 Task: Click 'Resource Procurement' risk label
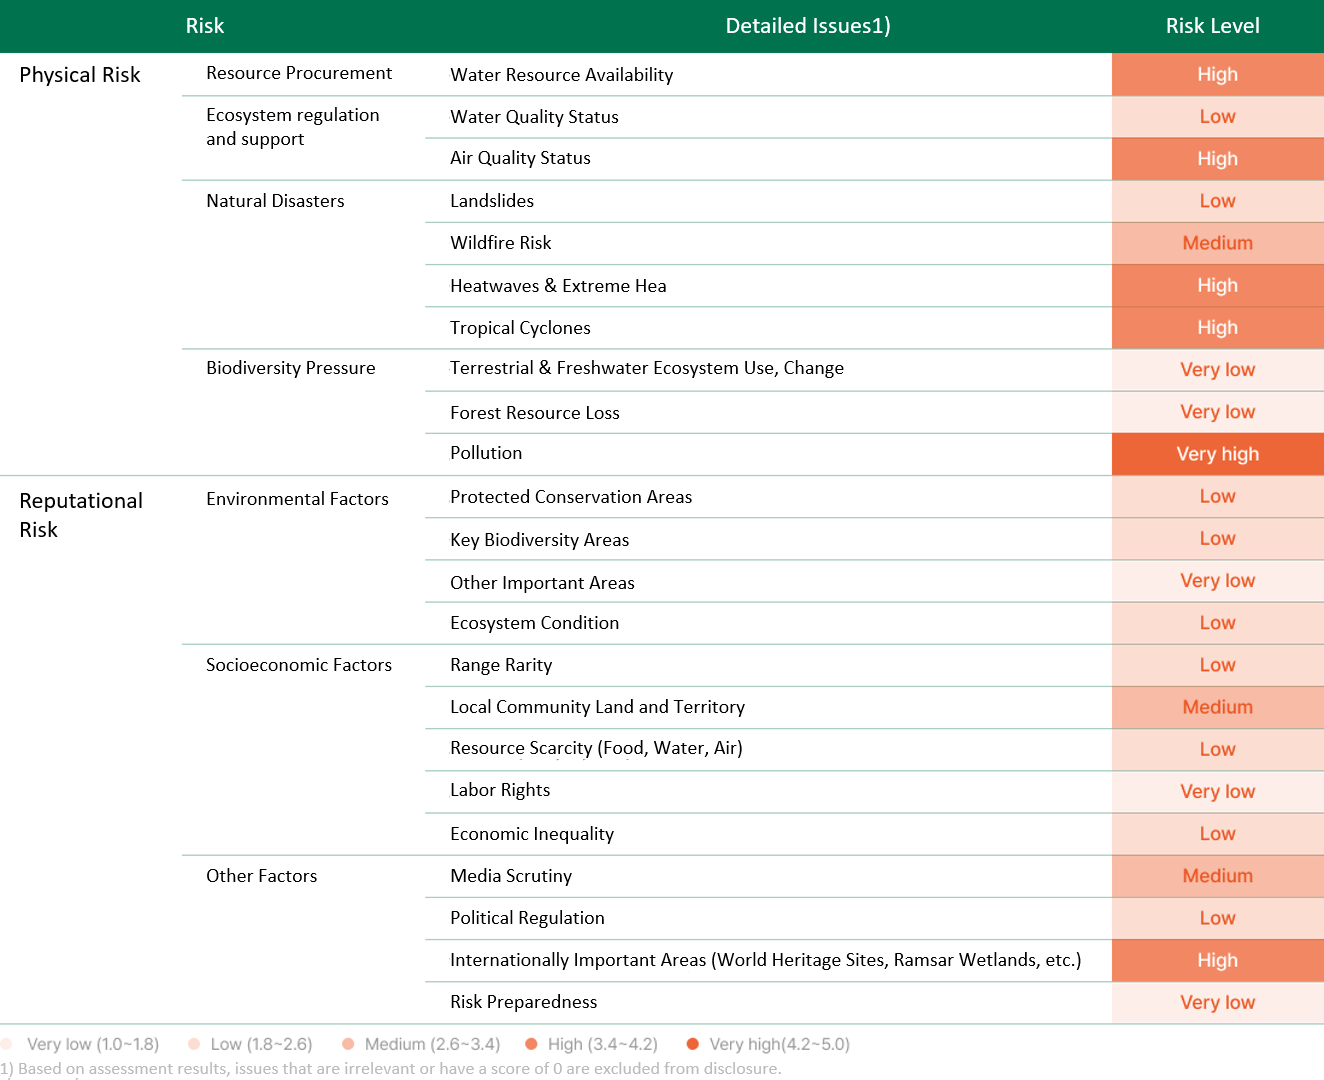[299, 73]
